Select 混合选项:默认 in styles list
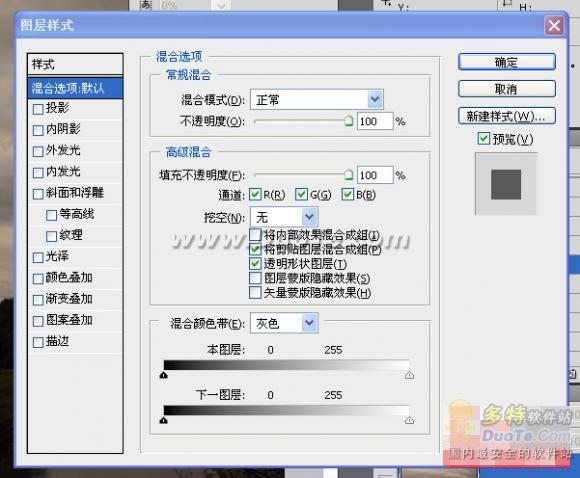580x478 pixels. click(x=75, y=88)
